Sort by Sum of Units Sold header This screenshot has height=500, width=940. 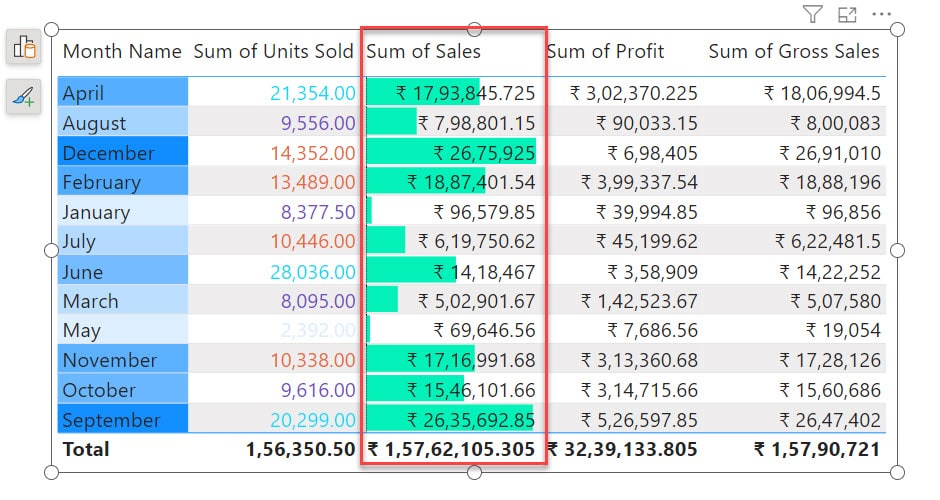pyautogui.click(x=273, y=52)
